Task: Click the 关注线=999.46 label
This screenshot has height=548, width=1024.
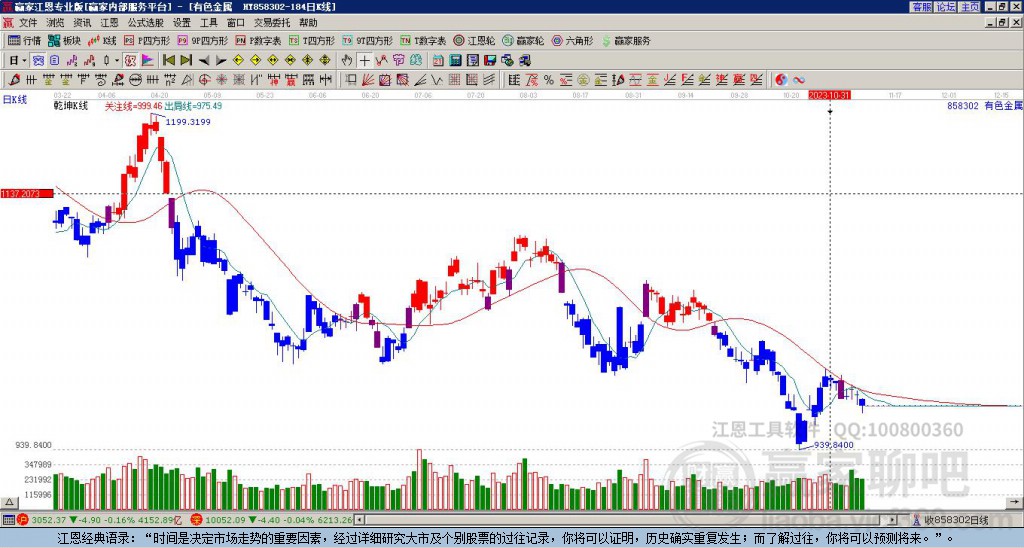Action: (x=134, y=106)
